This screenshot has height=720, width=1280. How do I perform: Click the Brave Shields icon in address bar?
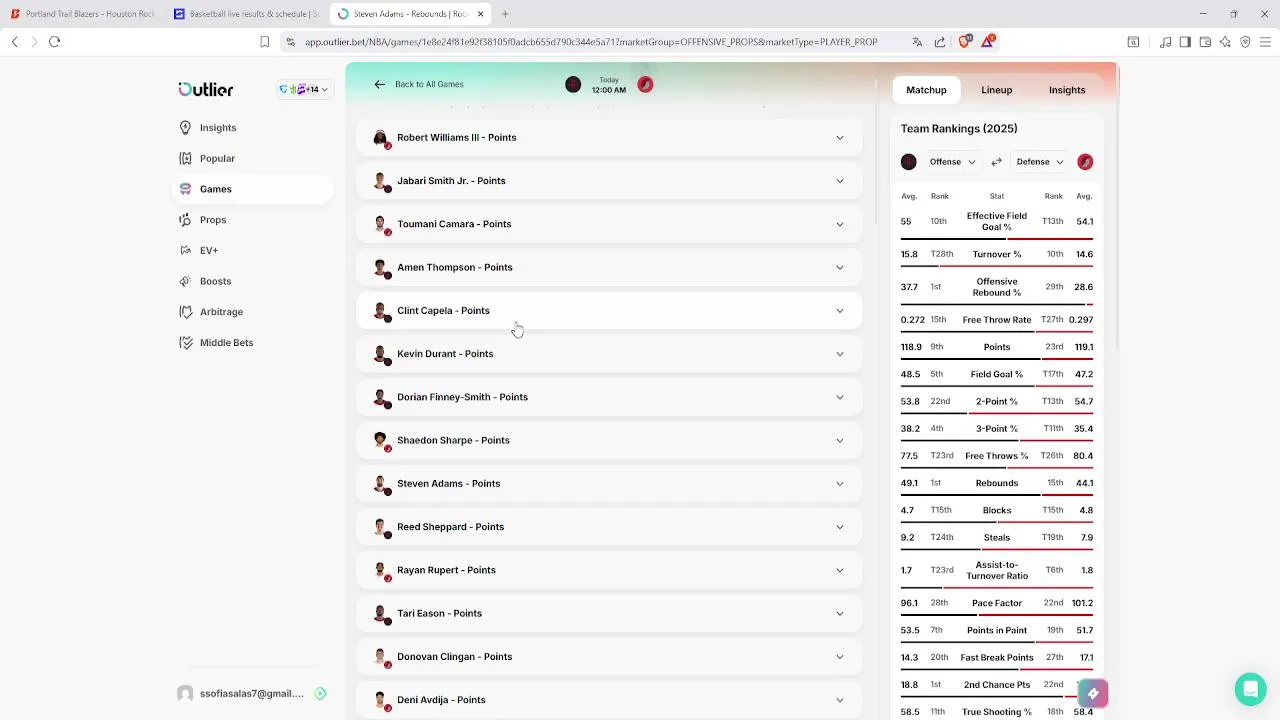(965, 41)
